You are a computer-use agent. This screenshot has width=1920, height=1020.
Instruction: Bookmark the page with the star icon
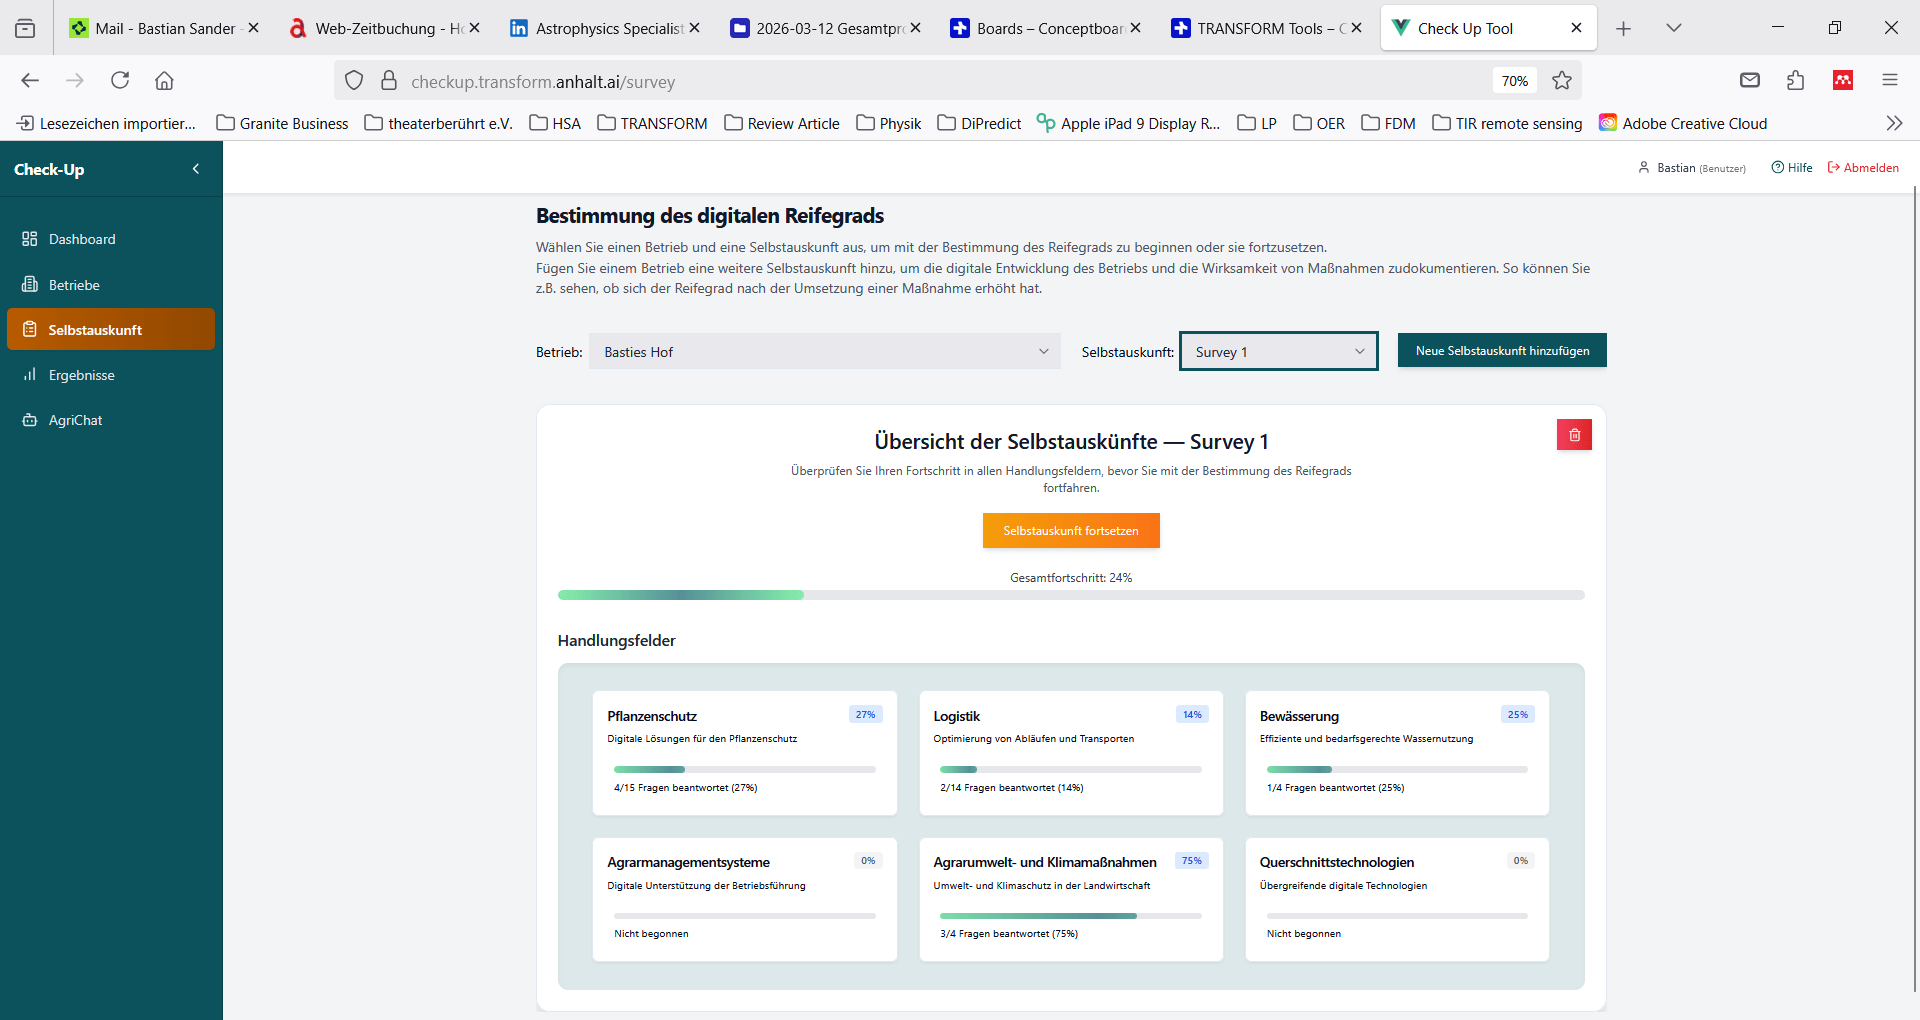1562,81
